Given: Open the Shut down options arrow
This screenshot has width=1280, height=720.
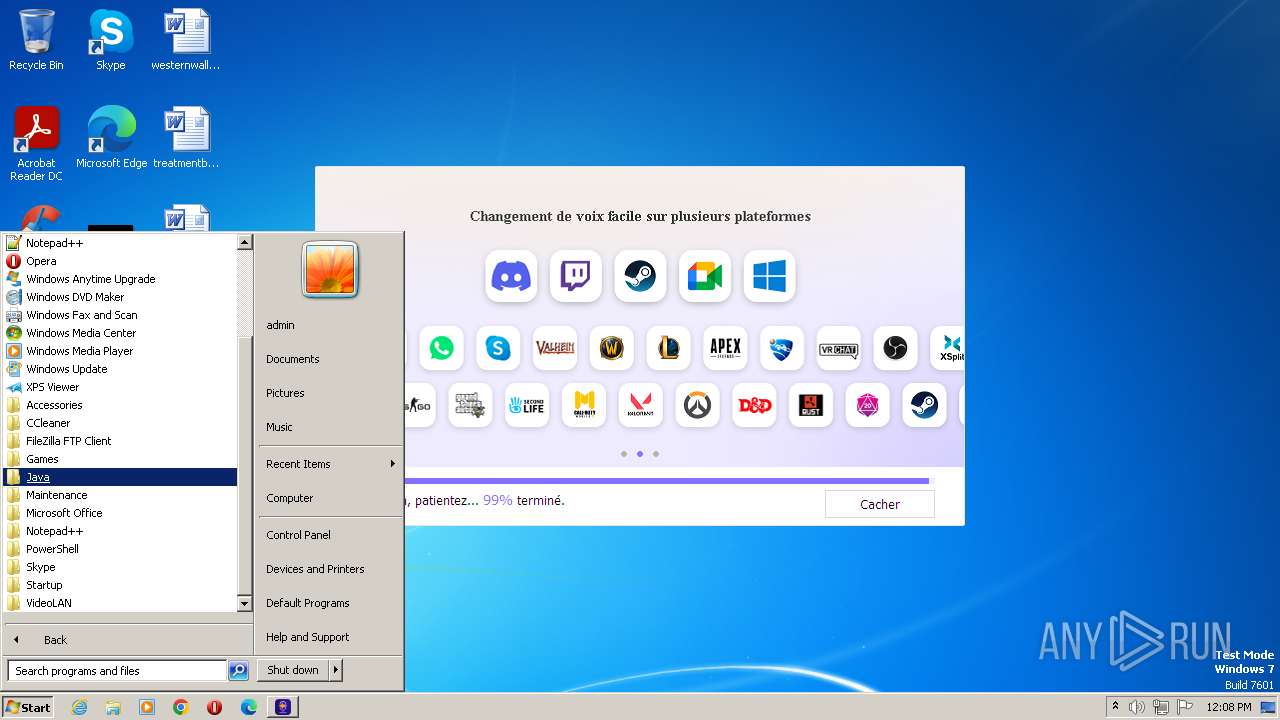Looking at the screenshot, I should coord(336,670).
